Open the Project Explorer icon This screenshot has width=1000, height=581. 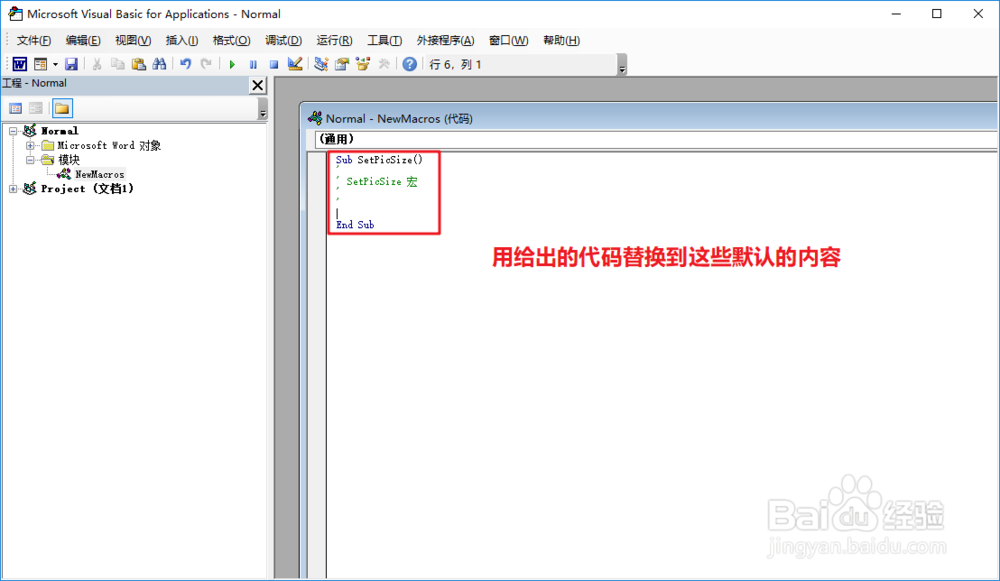coord(321,64)
